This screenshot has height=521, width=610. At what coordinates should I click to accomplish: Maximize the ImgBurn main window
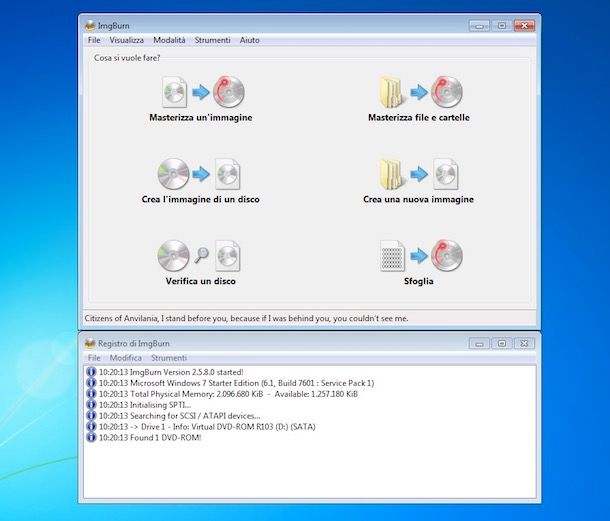click(x=502, y=26)
